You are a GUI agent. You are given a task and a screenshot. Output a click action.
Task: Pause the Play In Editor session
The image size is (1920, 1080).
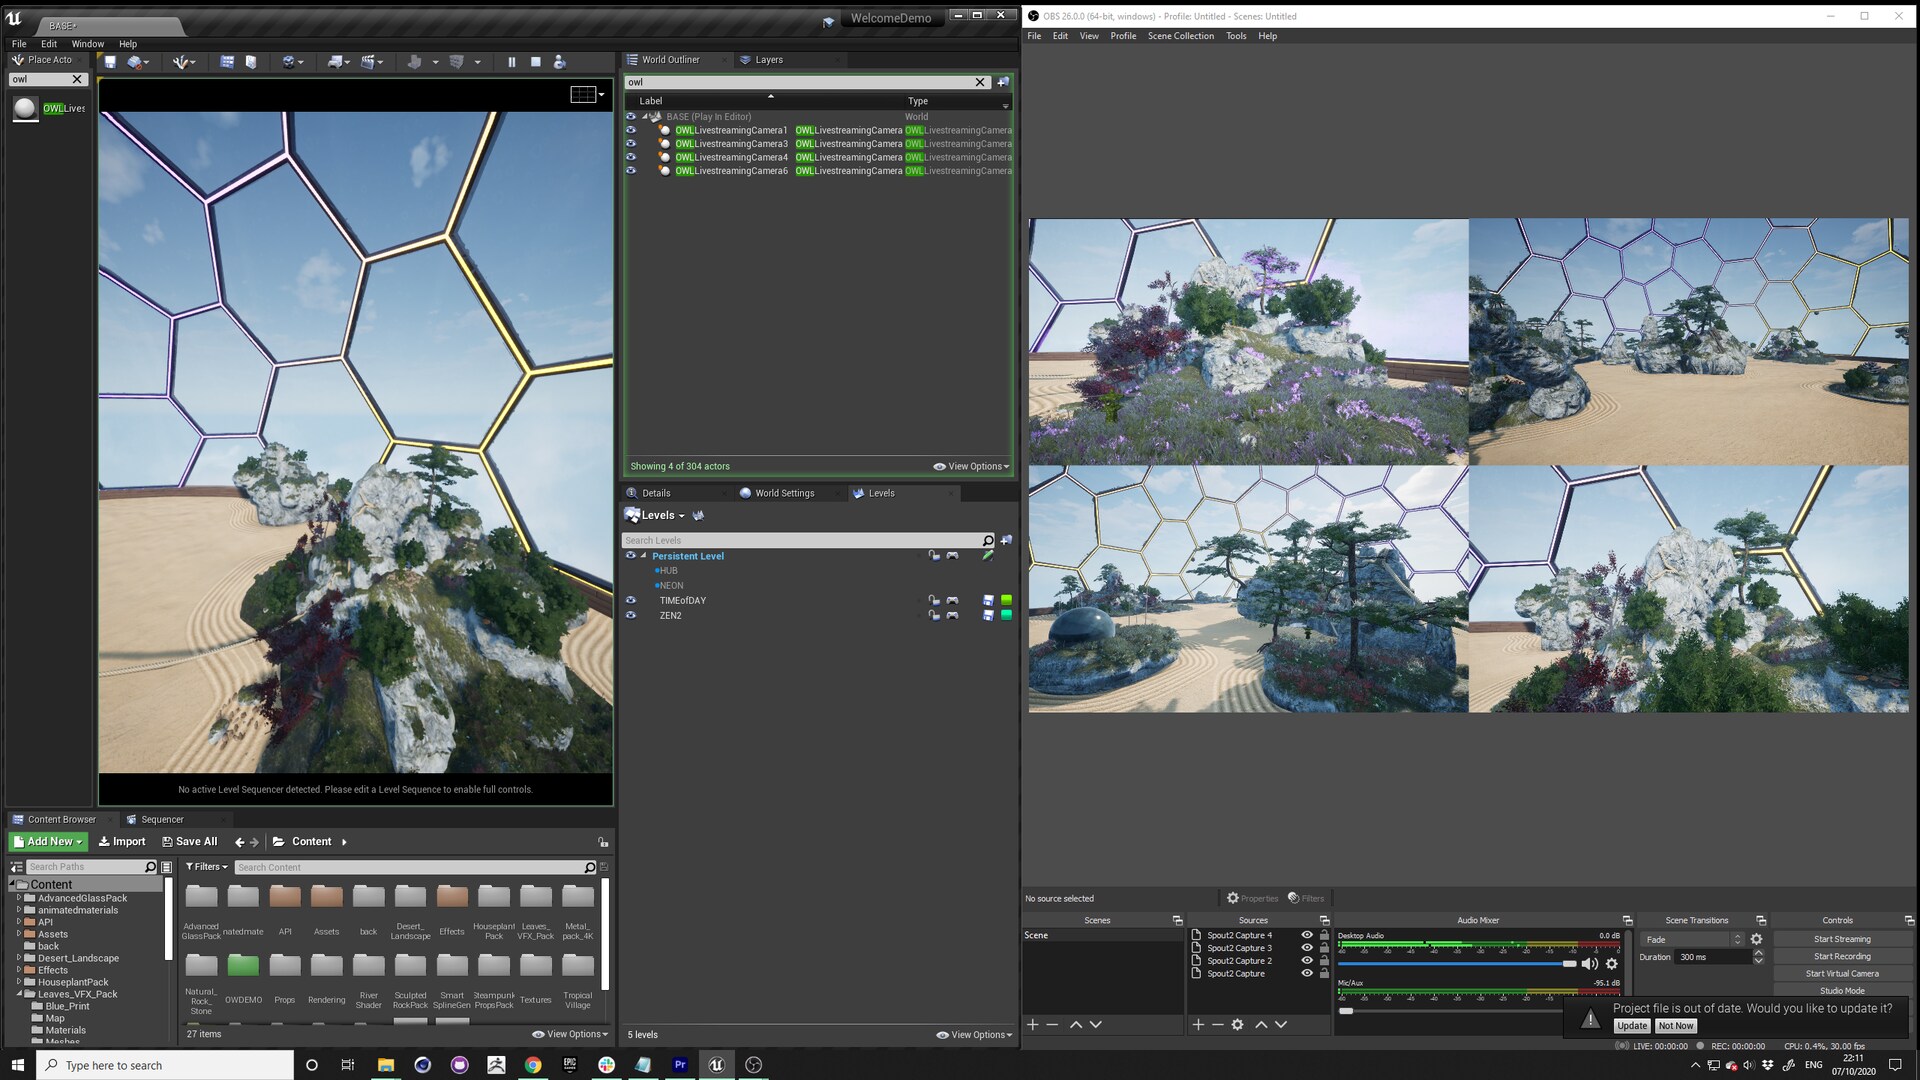pos(512,62)
